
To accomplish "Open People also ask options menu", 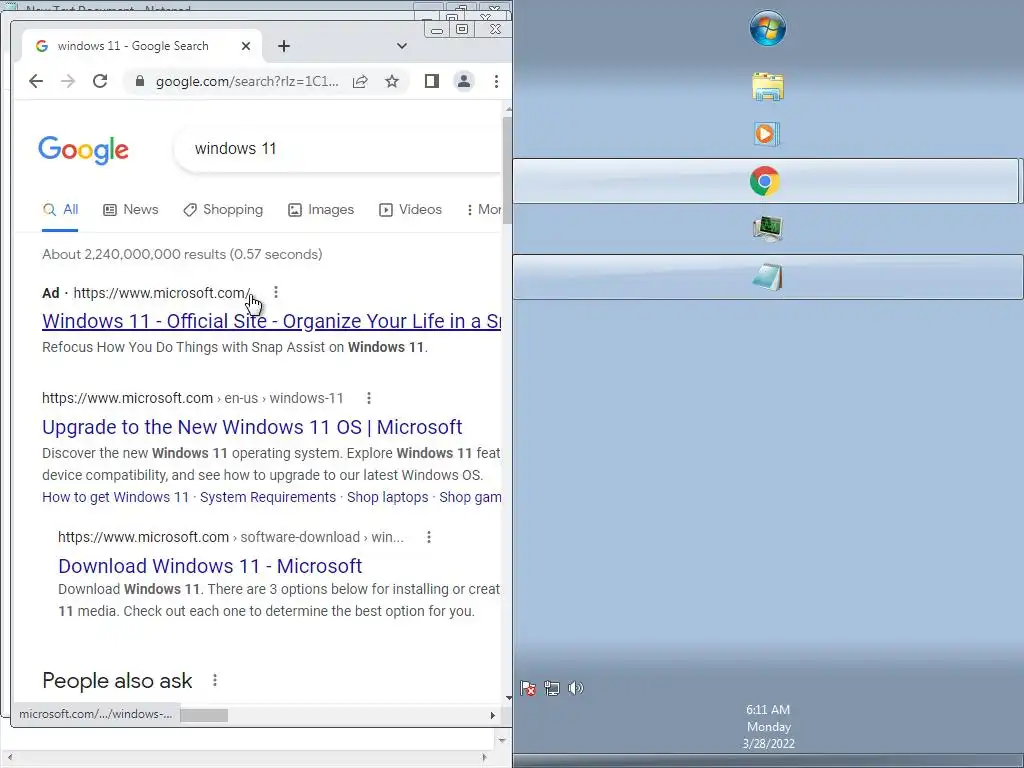I will tap(215, 680).
